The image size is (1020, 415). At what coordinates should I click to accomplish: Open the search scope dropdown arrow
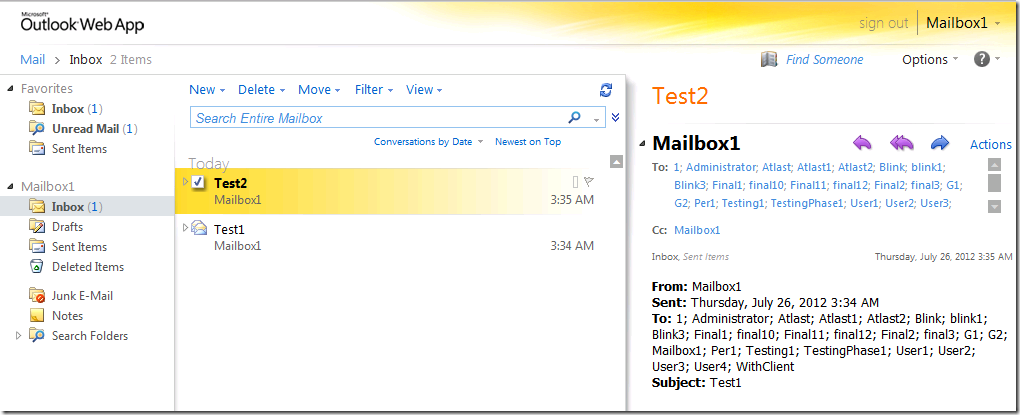click(596, 120)
